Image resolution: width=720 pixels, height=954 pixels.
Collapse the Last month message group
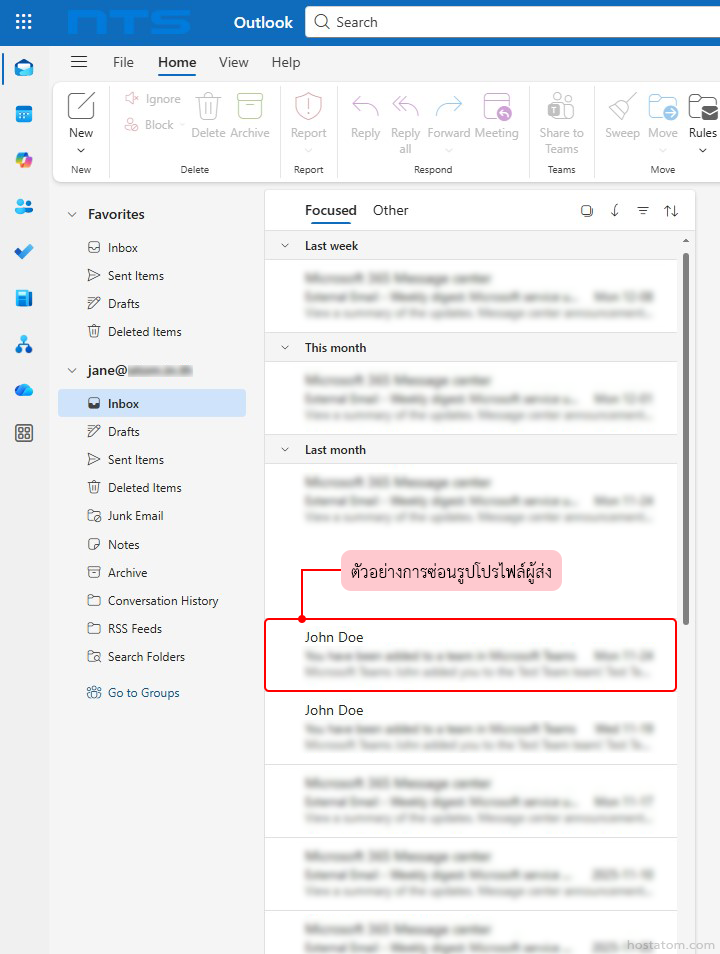click(x=285, y=450)
